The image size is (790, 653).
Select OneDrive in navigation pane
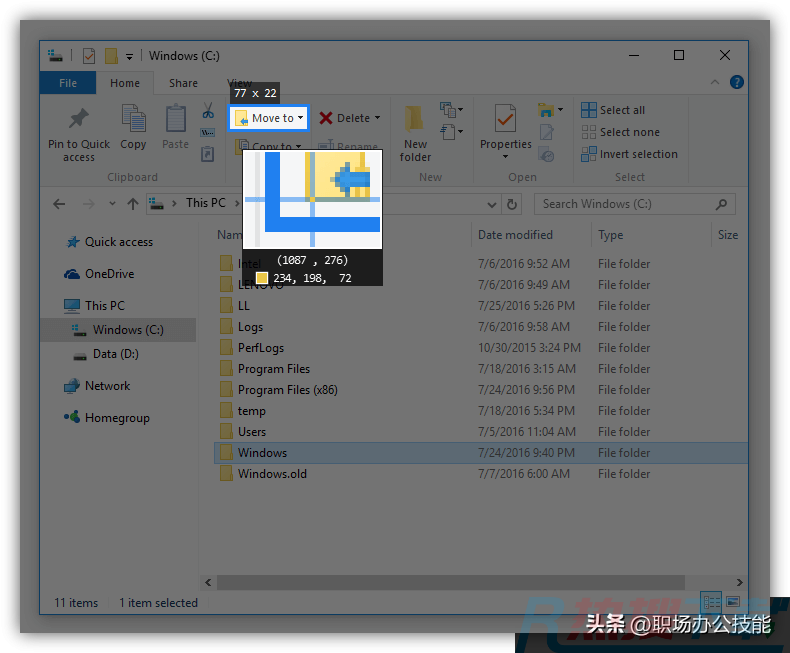pos(99,274)
